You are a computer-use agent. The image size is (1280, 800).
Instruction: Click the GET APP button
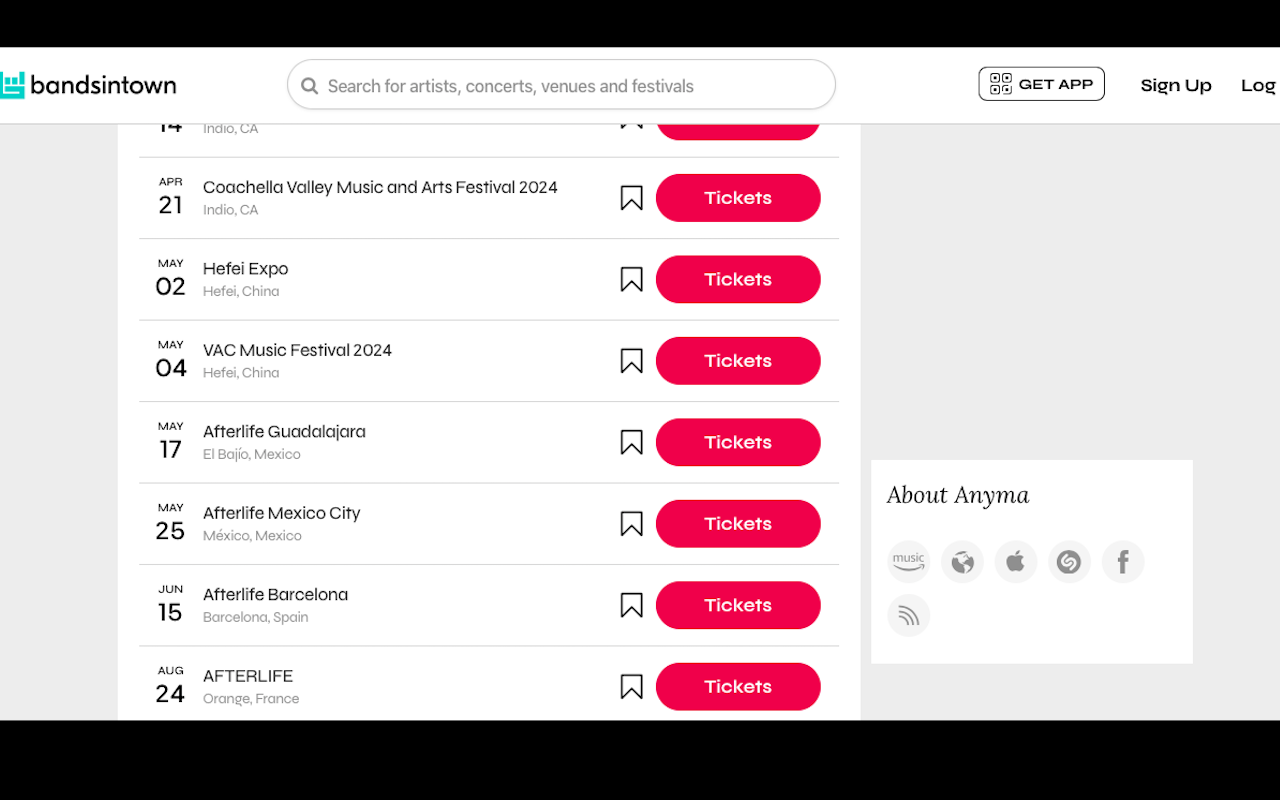(1041, 84)
